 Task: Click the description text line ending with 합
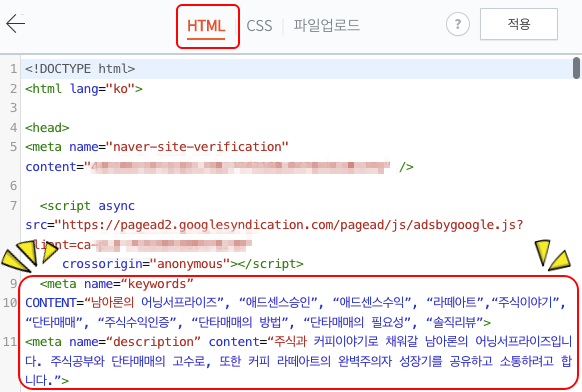(x=299, y=361)
